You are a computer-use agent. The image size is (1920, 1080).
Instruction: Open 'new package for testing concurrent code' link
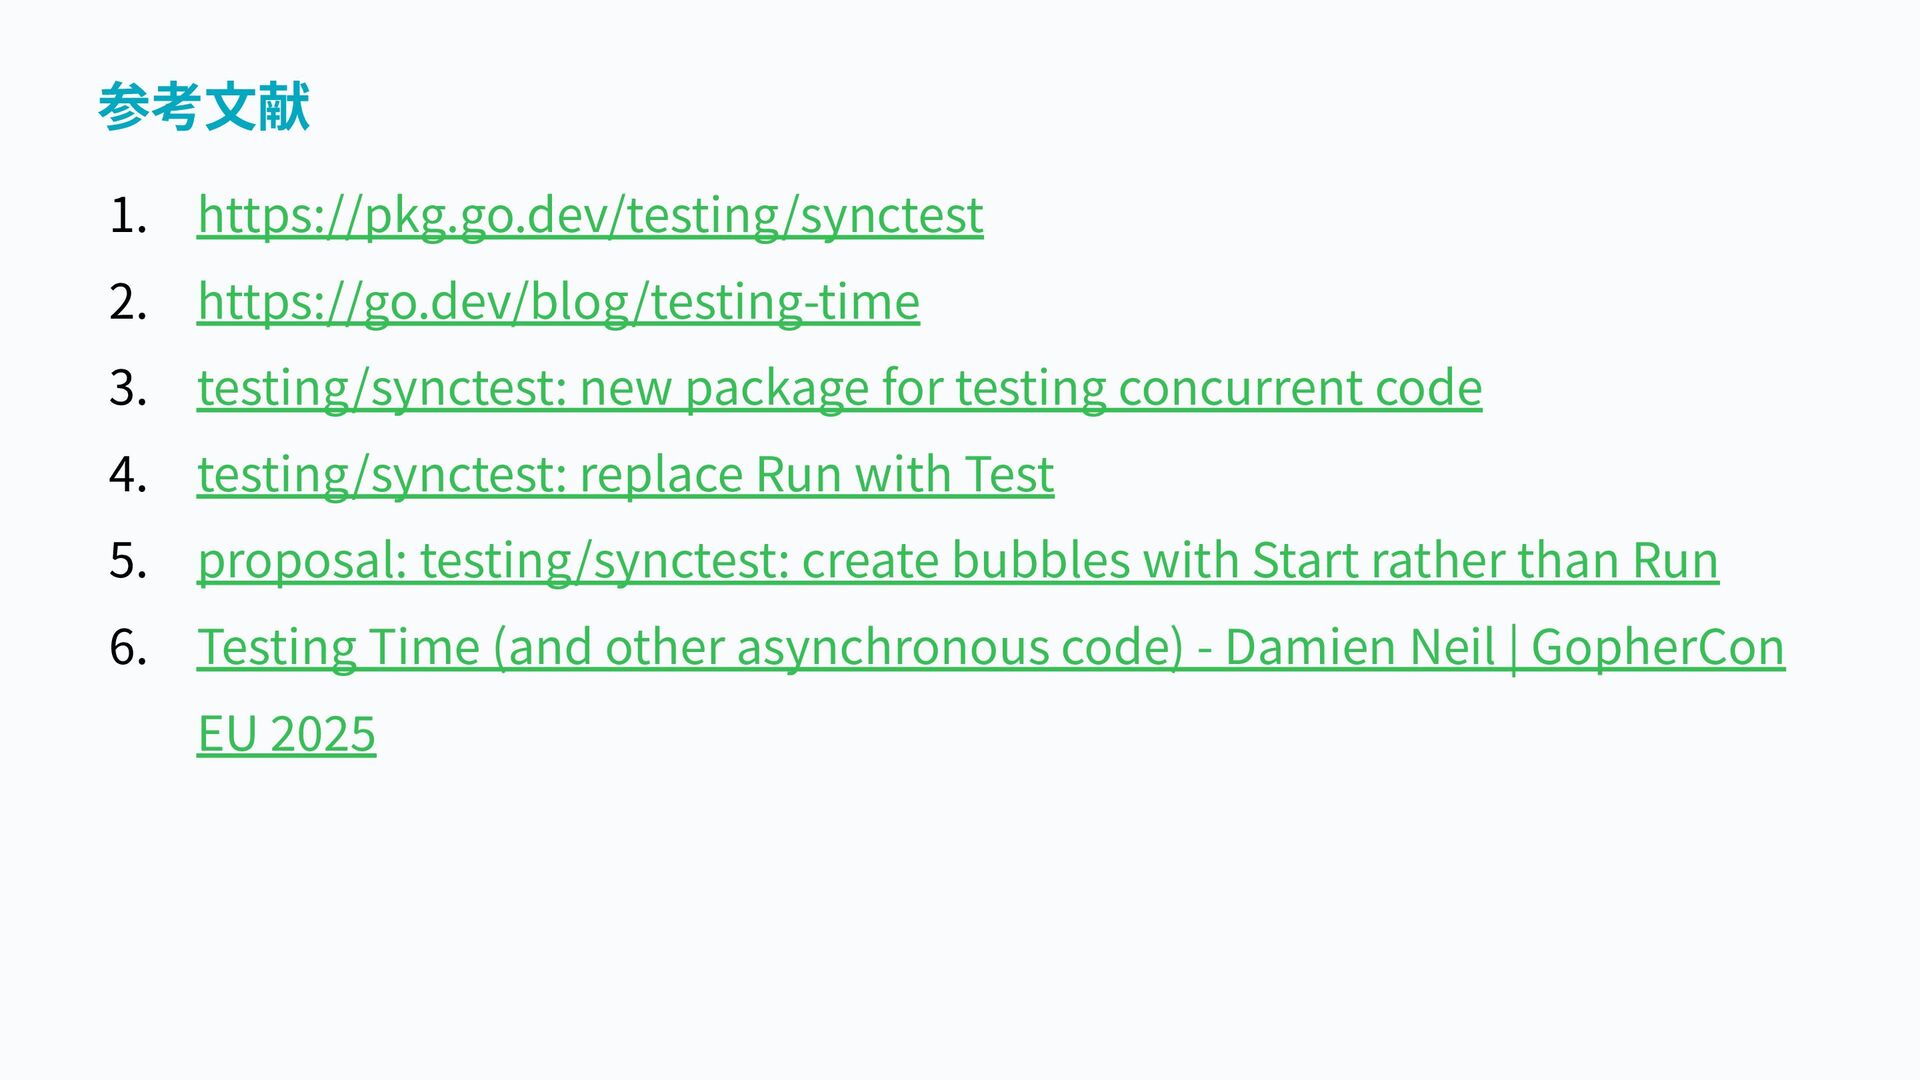838,388
